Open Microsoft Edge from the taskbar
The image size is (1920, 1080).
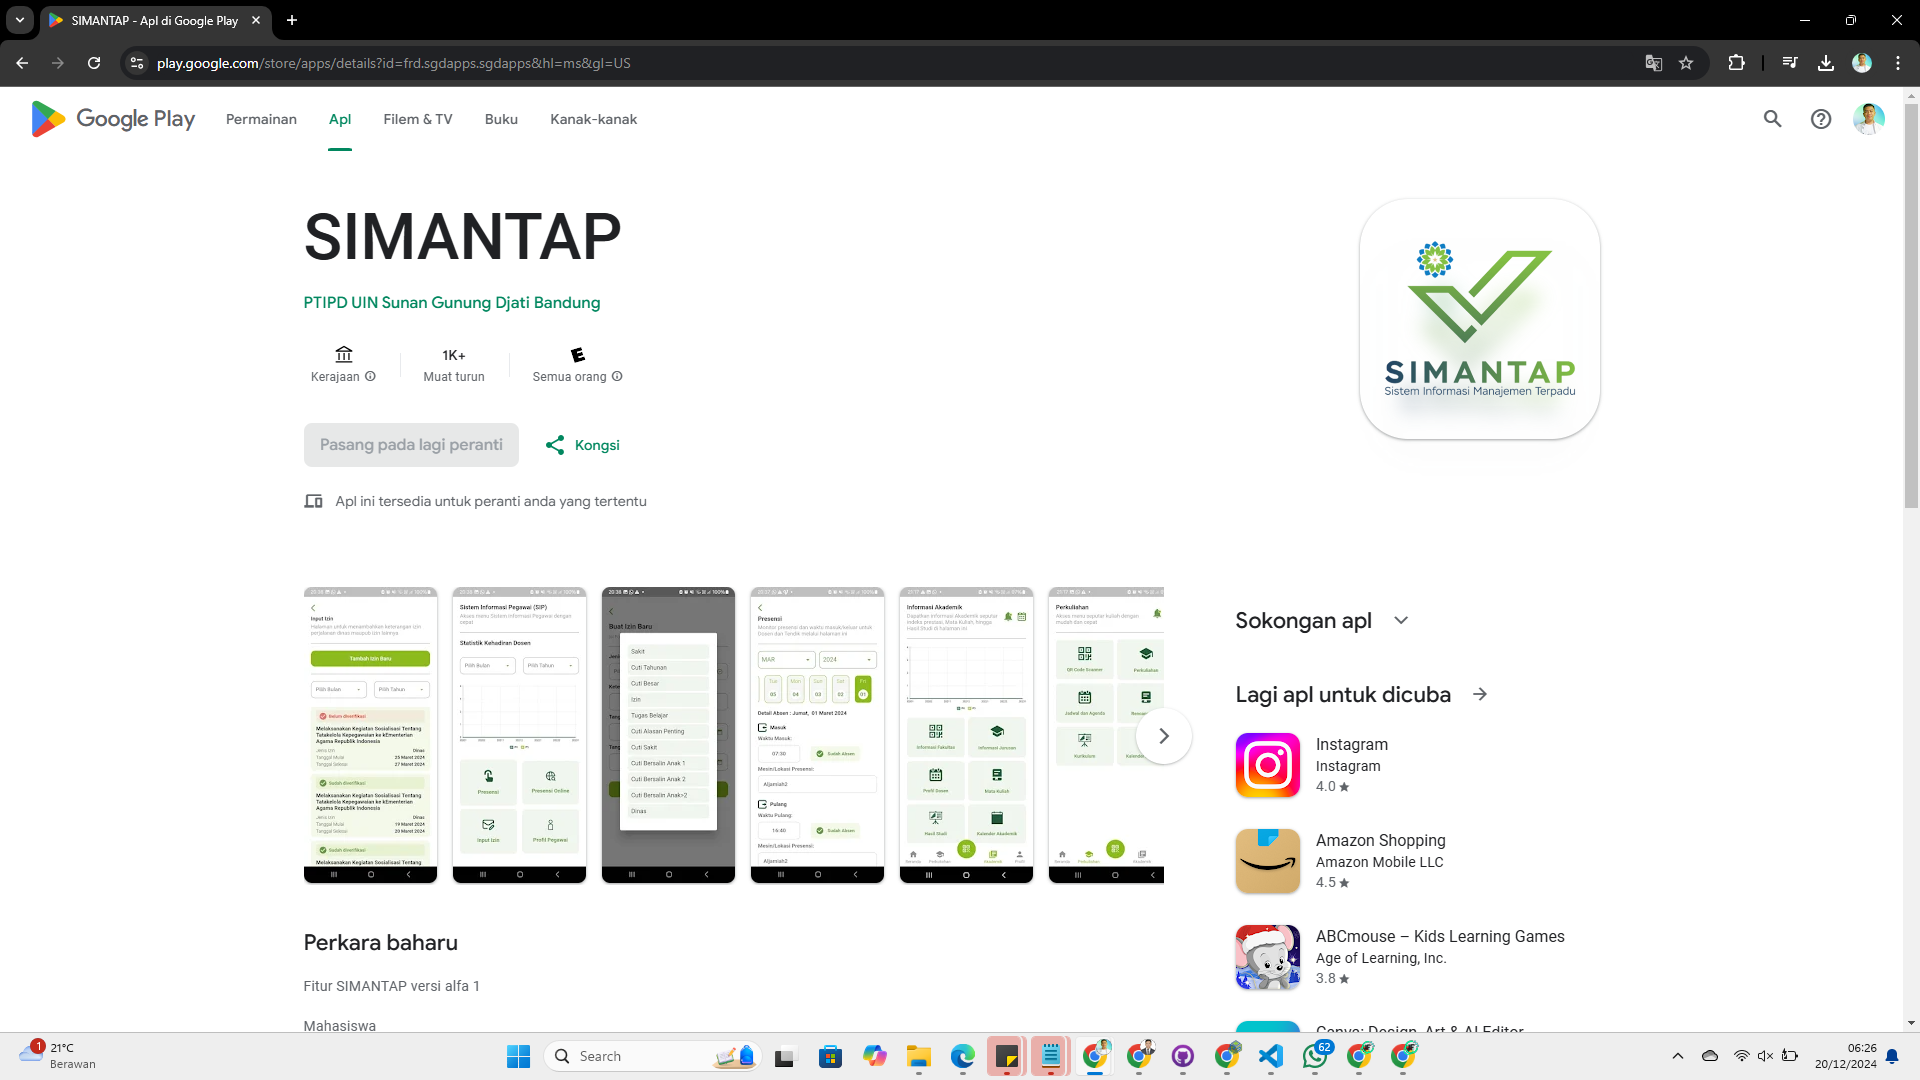[962, 1056]
